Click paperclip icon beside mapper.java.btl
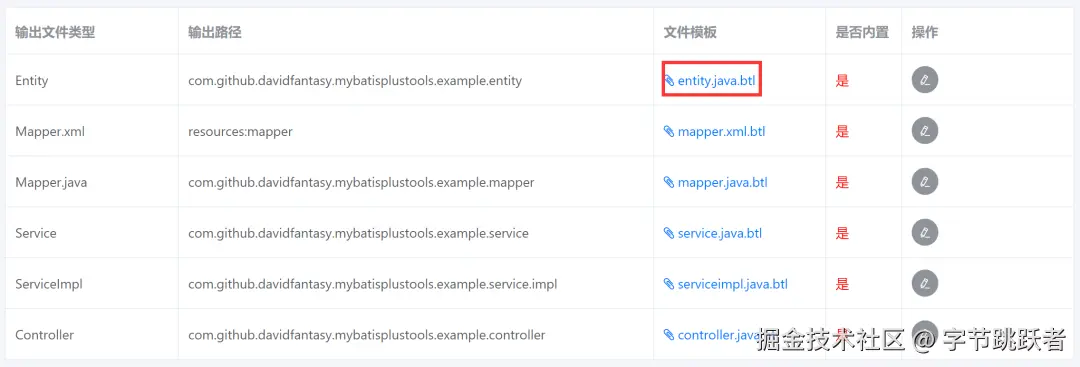 click(669, 182)
